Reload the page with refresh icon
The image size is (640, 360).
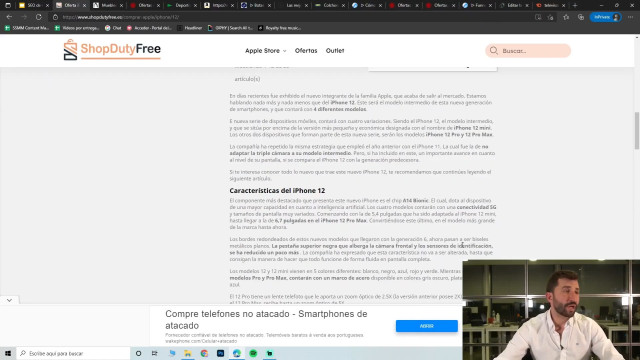38,17
